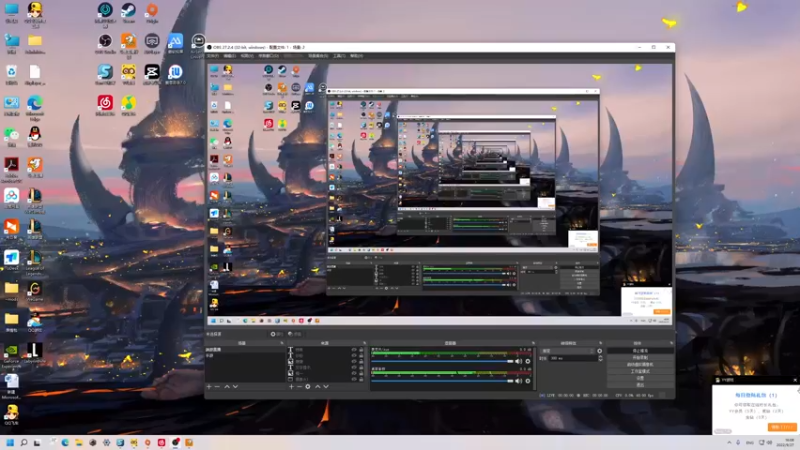Open the WeGame desktop icon
Image resolution: width=800 pixels, height=450 pixels.
(35, 289)
